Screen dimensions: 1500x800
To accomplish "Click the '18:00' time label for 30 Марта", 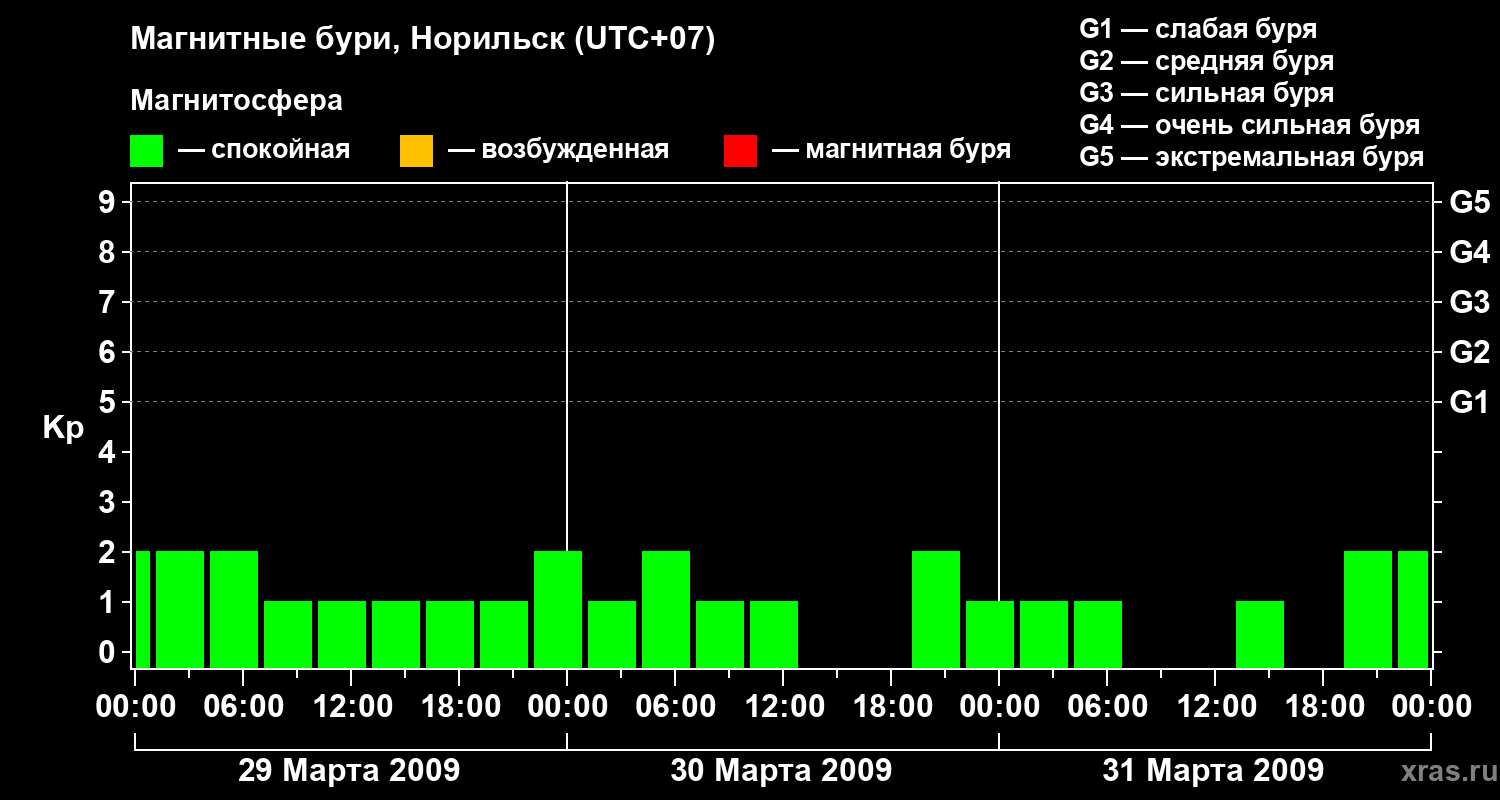I will [x=891, y=707].
